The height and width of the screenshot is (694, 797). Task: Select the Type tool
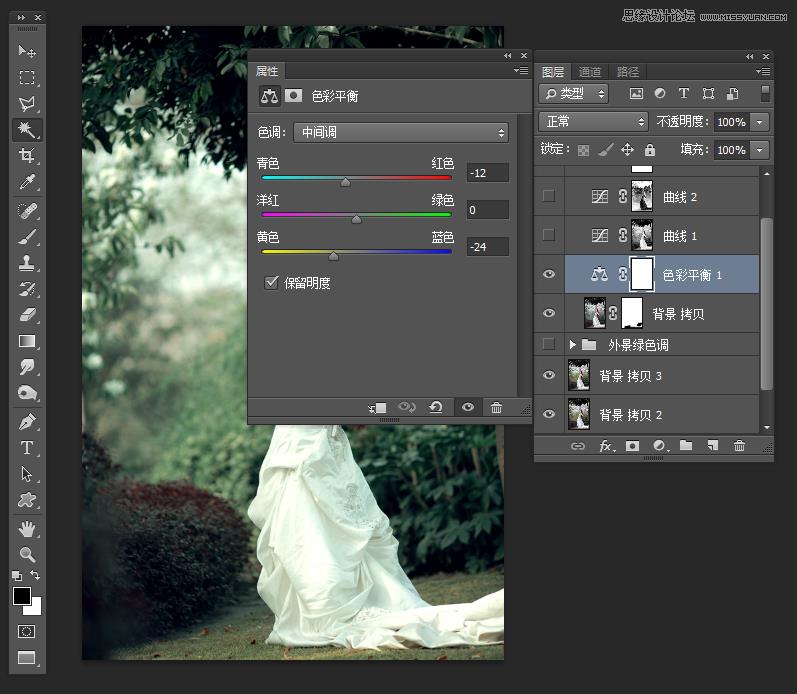27,447
